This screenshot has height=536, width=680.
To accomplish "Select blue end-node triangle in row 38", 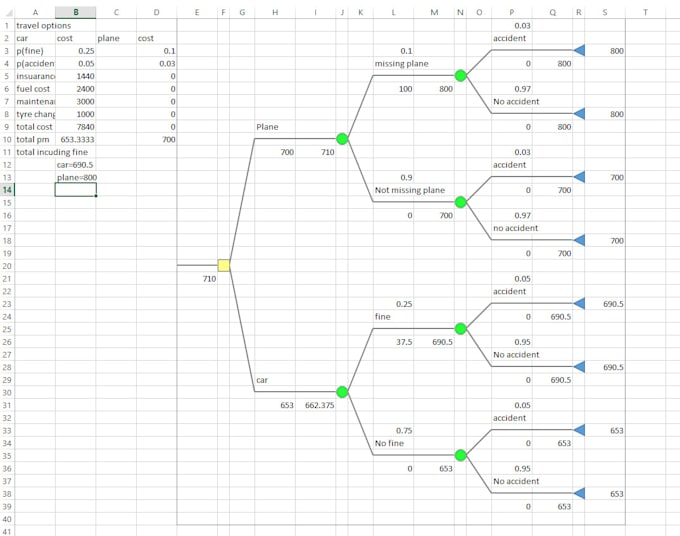I will click(x=579, y=494).
